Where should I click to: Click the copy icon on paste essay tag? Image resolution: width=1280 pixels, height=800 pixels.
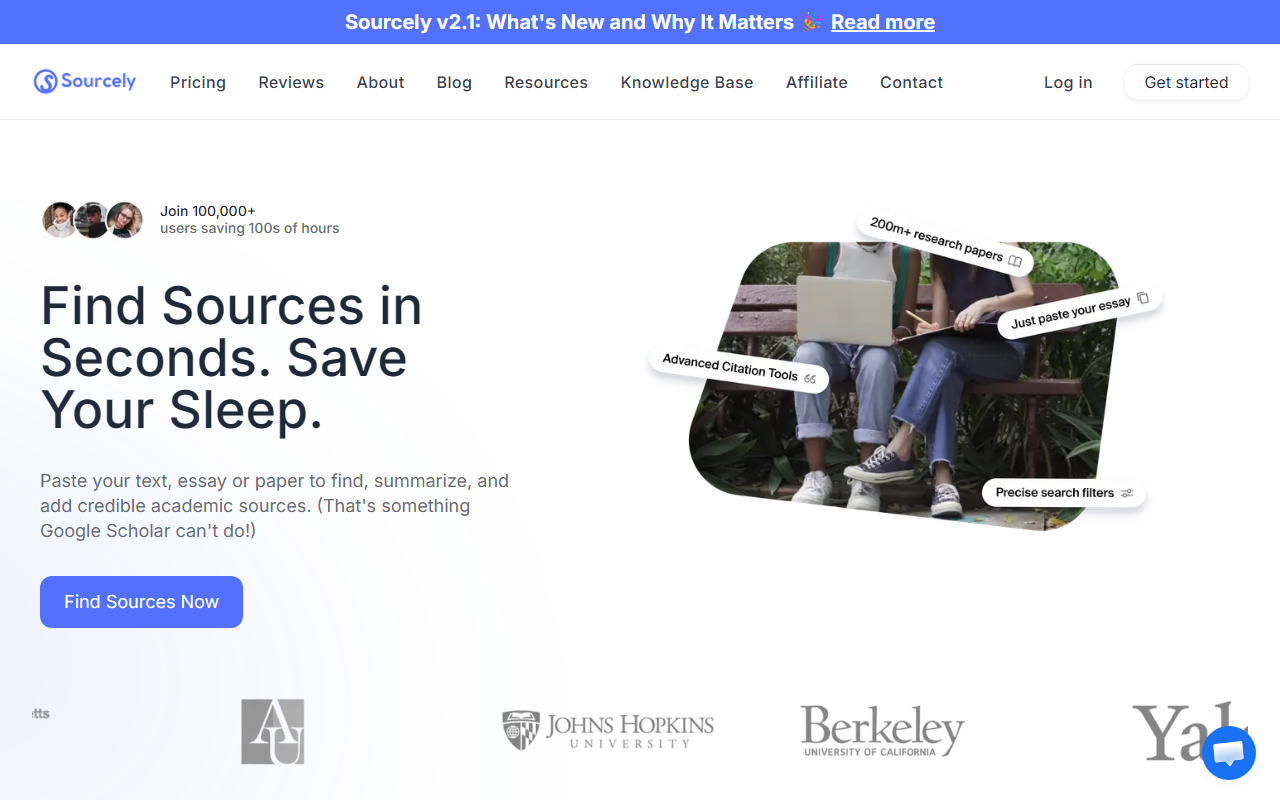pos(1143,298)
